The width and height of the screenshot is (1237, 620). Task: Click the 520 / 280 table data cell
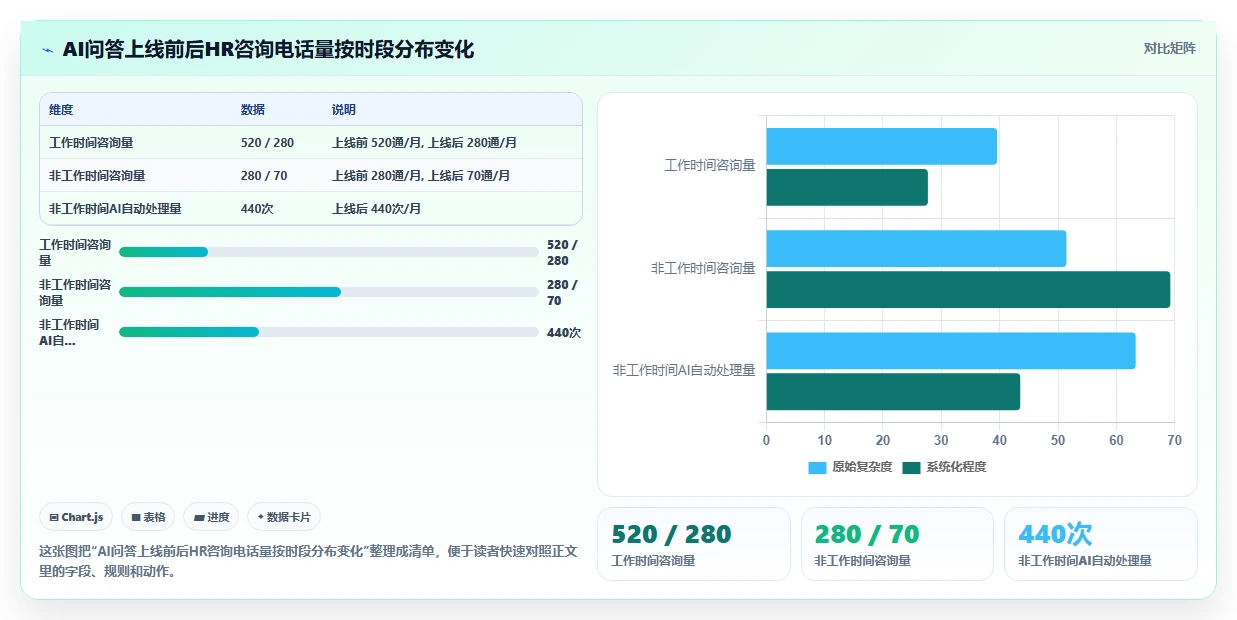tap(265, 143)
